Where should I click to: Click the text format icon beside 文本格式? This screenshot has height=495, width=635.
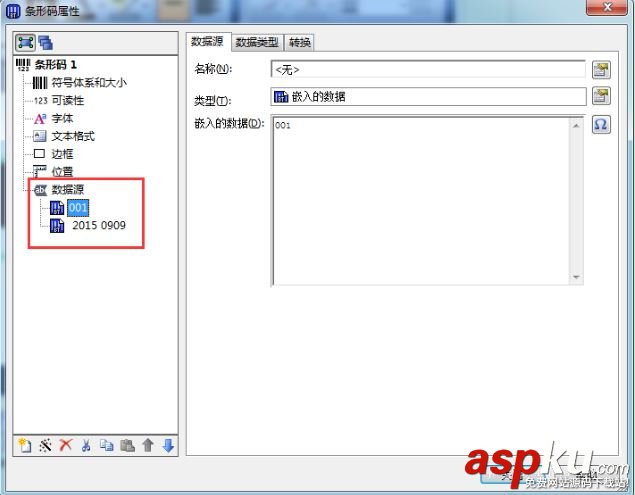[x=40, y=136]
